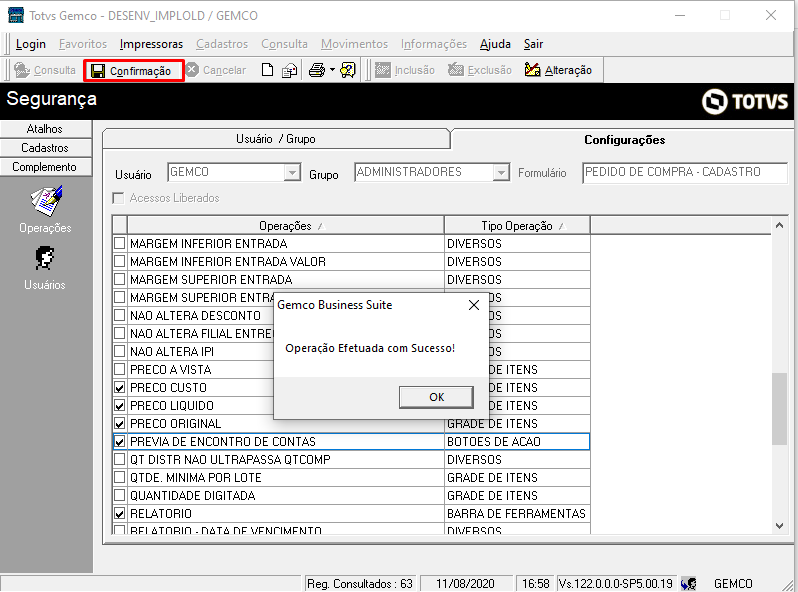Expand the Usuário combo box arrow
The width and height of the screenshot is (798, 592).
pyautogui.click(x=292, y=173)
